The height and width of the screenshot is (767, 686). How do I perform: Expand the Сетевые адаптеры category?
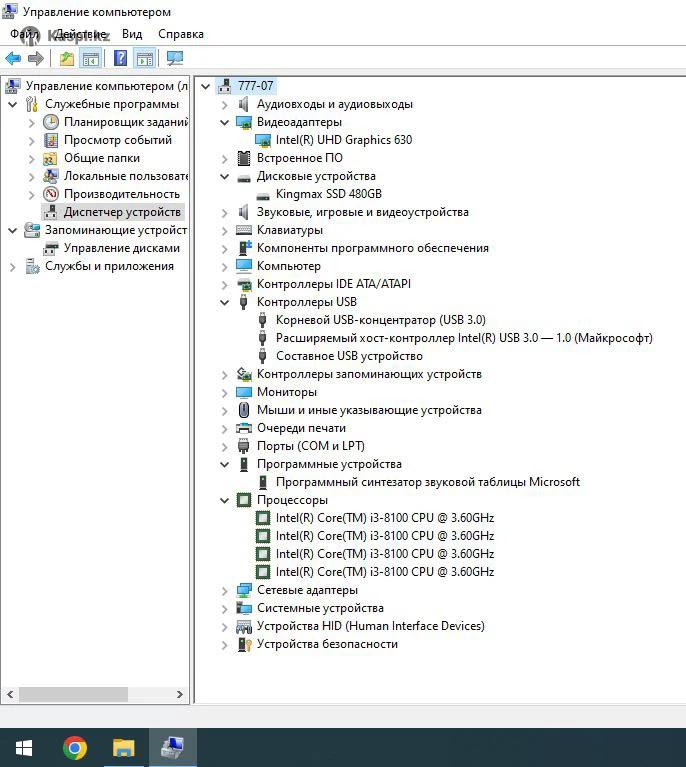click(225, 590)
